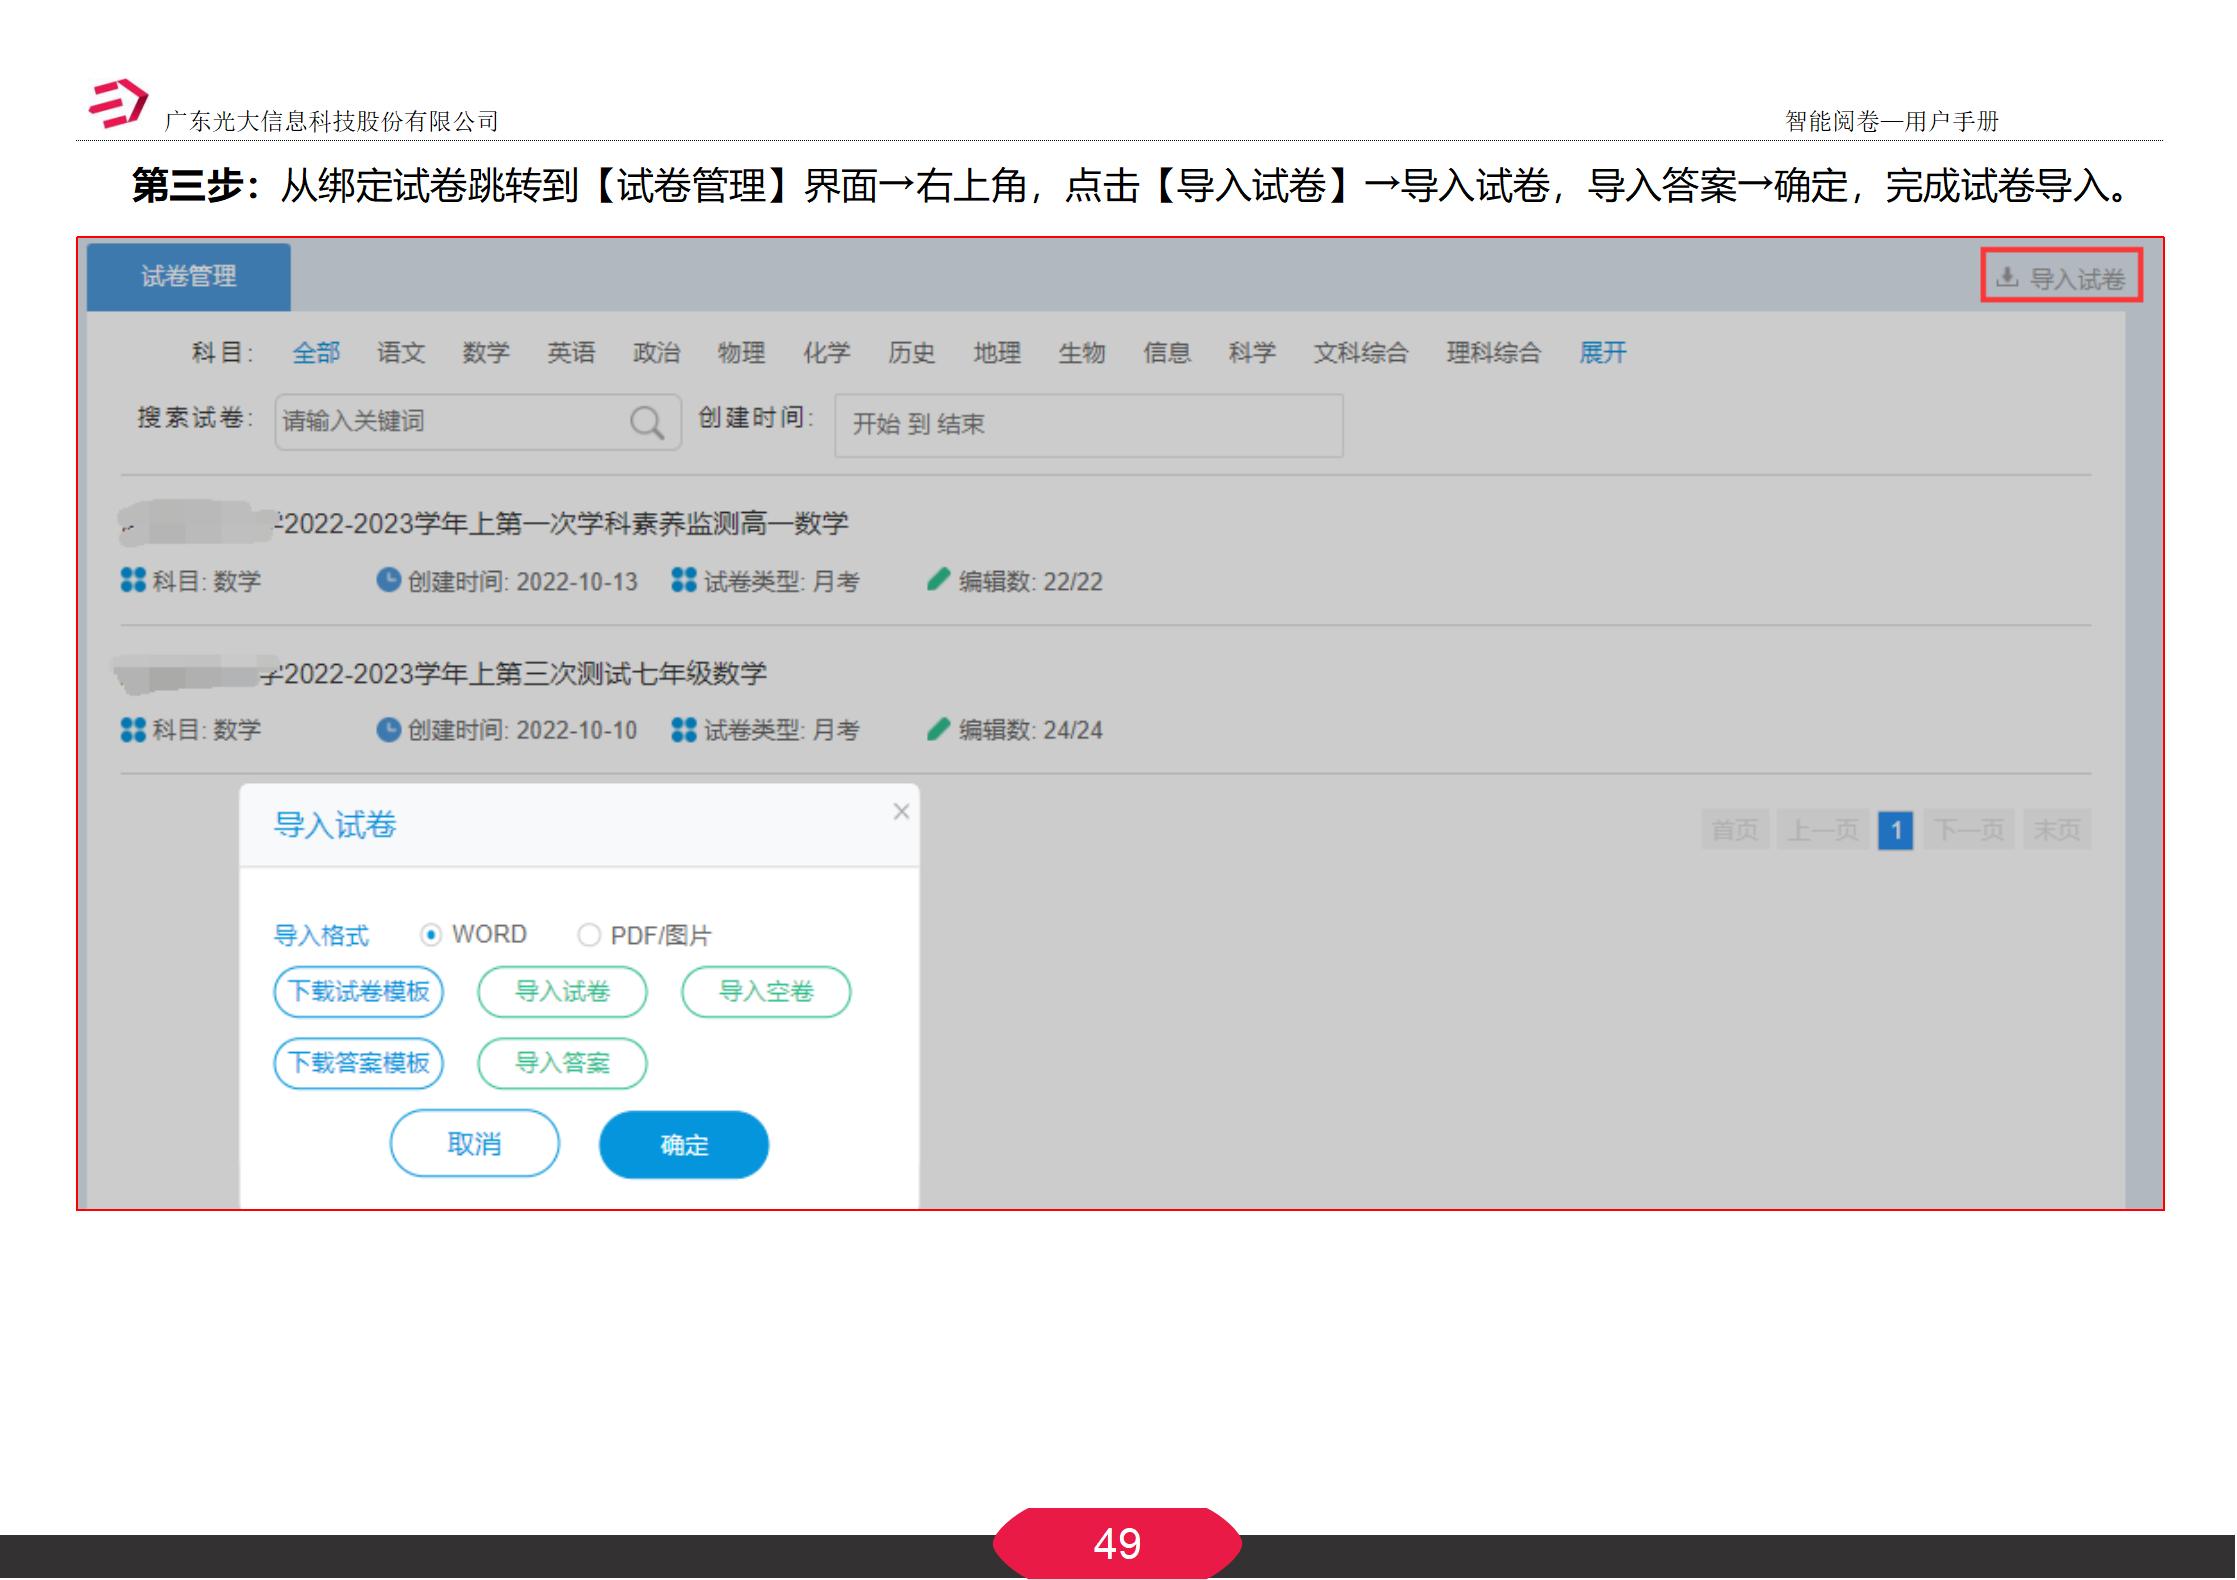Select the WORD import format radio button

[x=431, y=935]
